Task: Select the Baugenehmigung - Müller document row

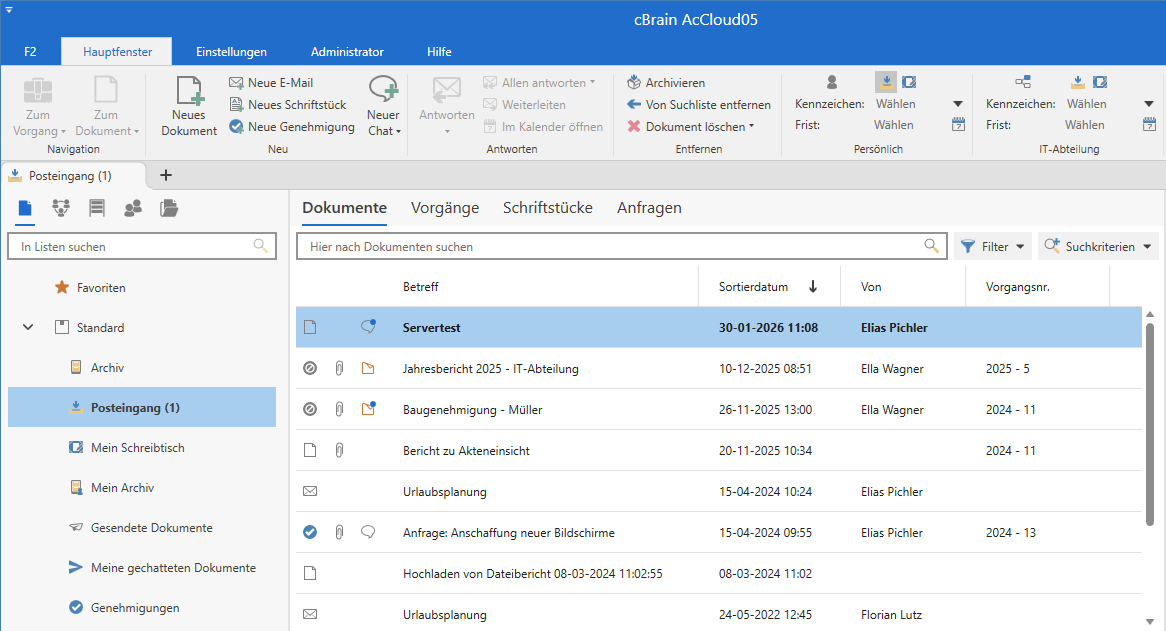Action: point(718,410)
